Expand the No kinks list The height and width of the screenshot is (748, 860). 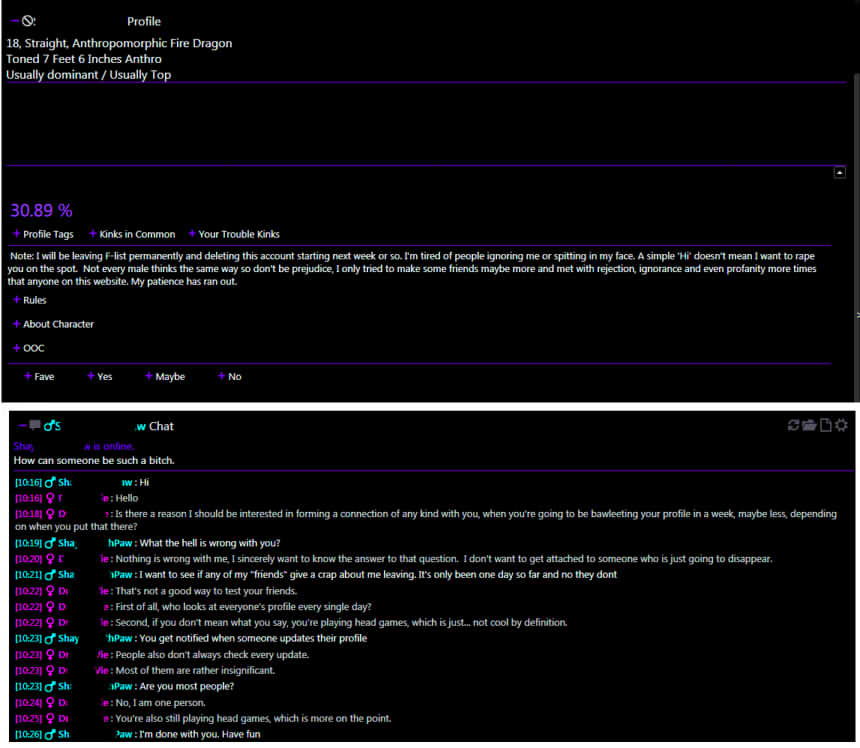click(230, 376)
